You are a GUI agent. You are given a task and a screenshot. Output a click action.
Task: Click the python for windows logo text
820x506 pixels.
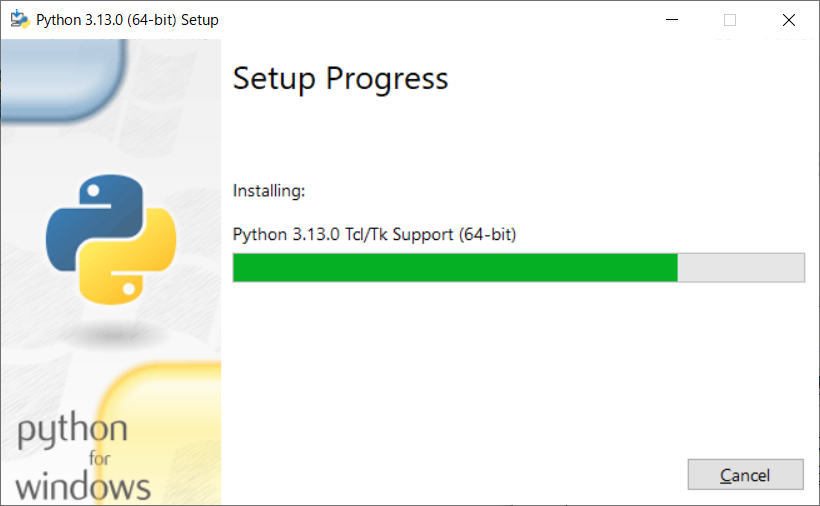pyautogui.click(x=83, y=456)
